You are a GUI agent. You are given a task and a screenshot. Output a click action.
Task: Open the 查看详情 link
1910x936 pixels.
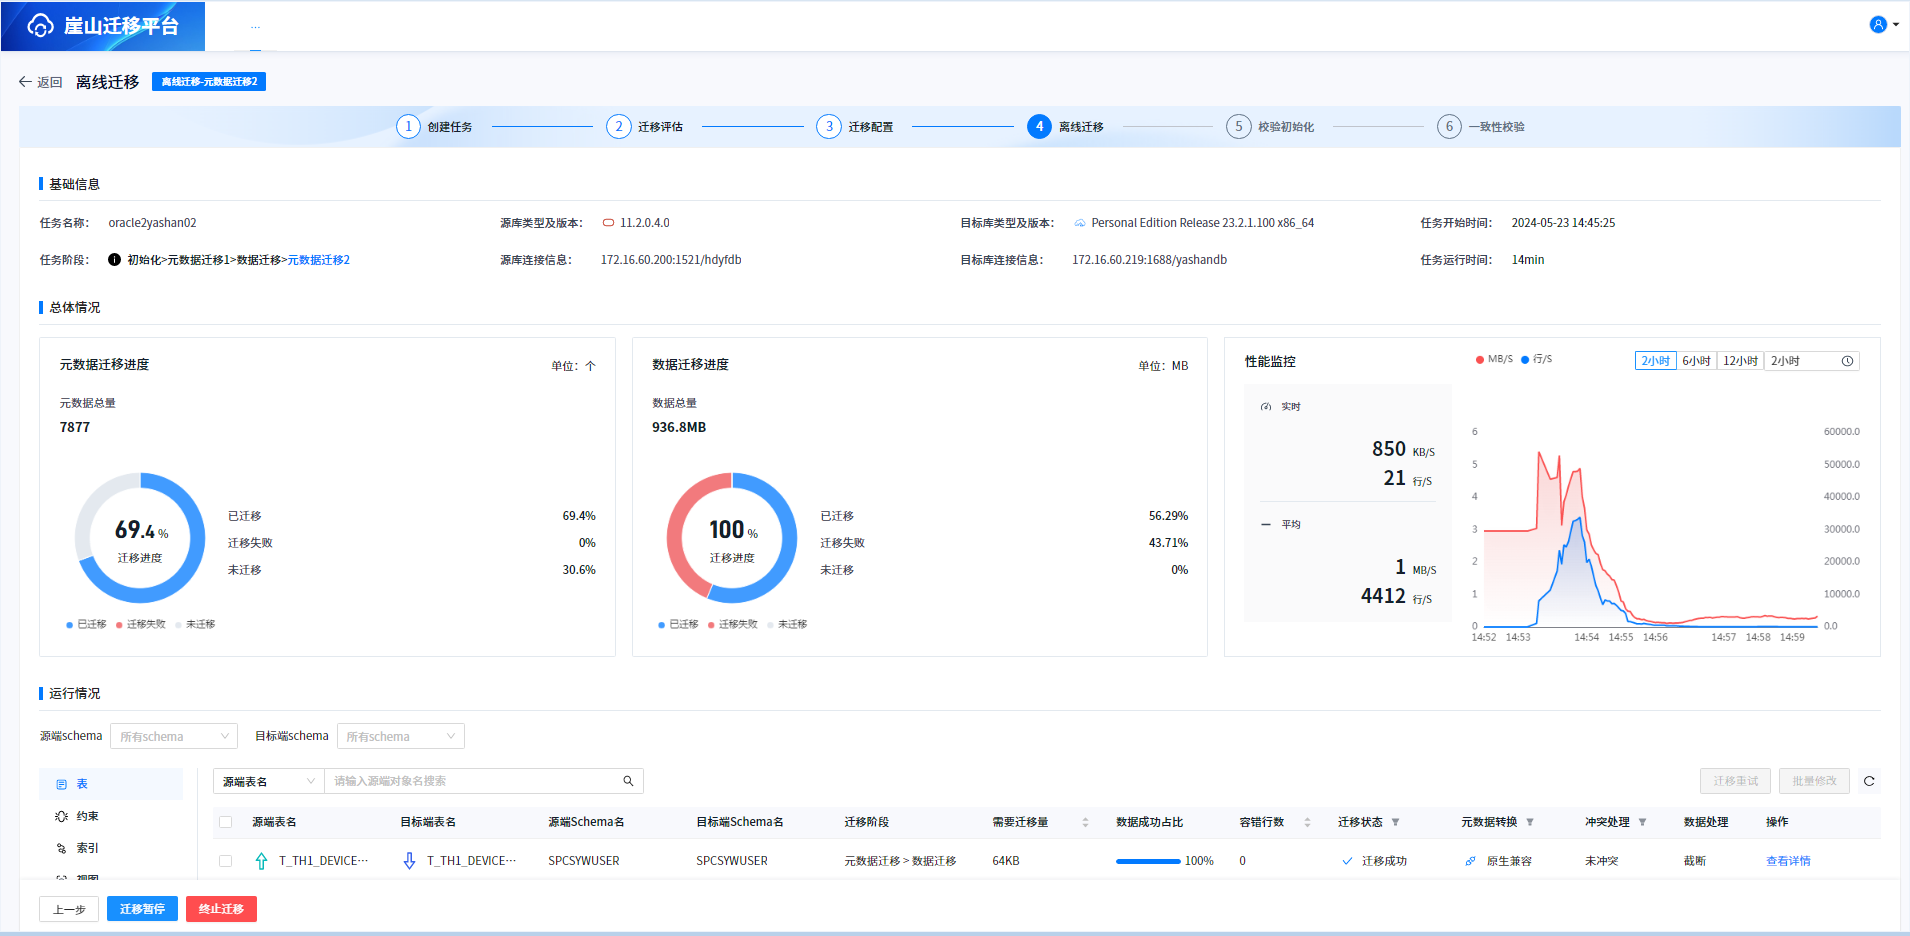click(1788, 861)
